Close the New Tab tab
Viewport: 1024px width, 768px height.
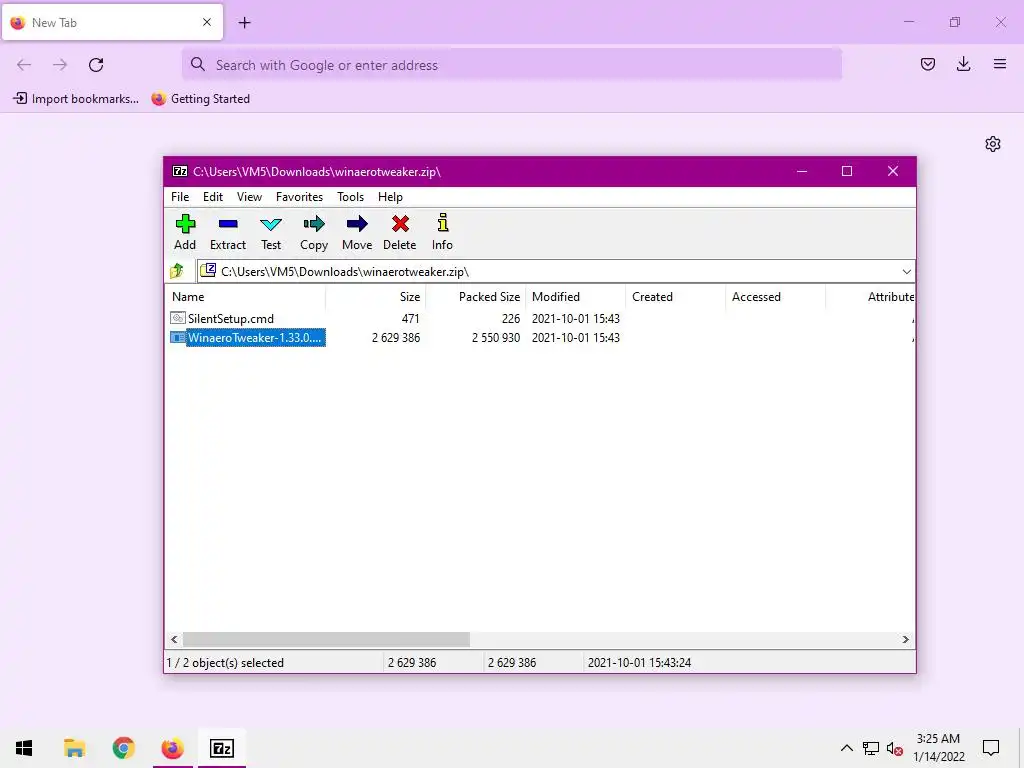click(207, 22)
